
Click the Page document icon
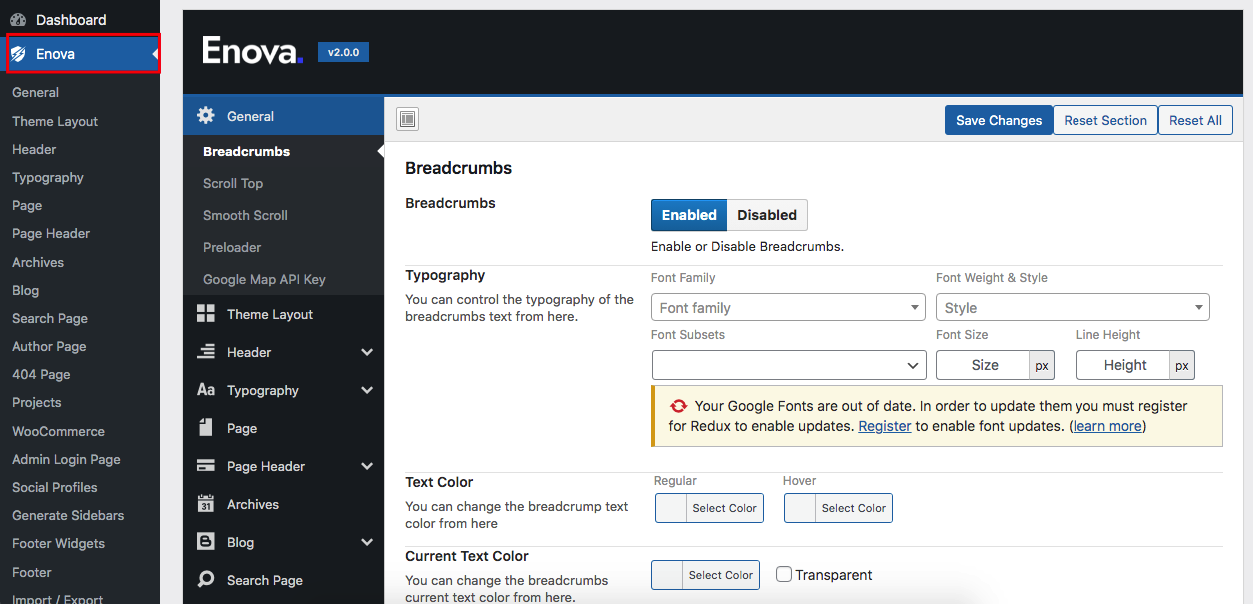[x=206, y=428]
